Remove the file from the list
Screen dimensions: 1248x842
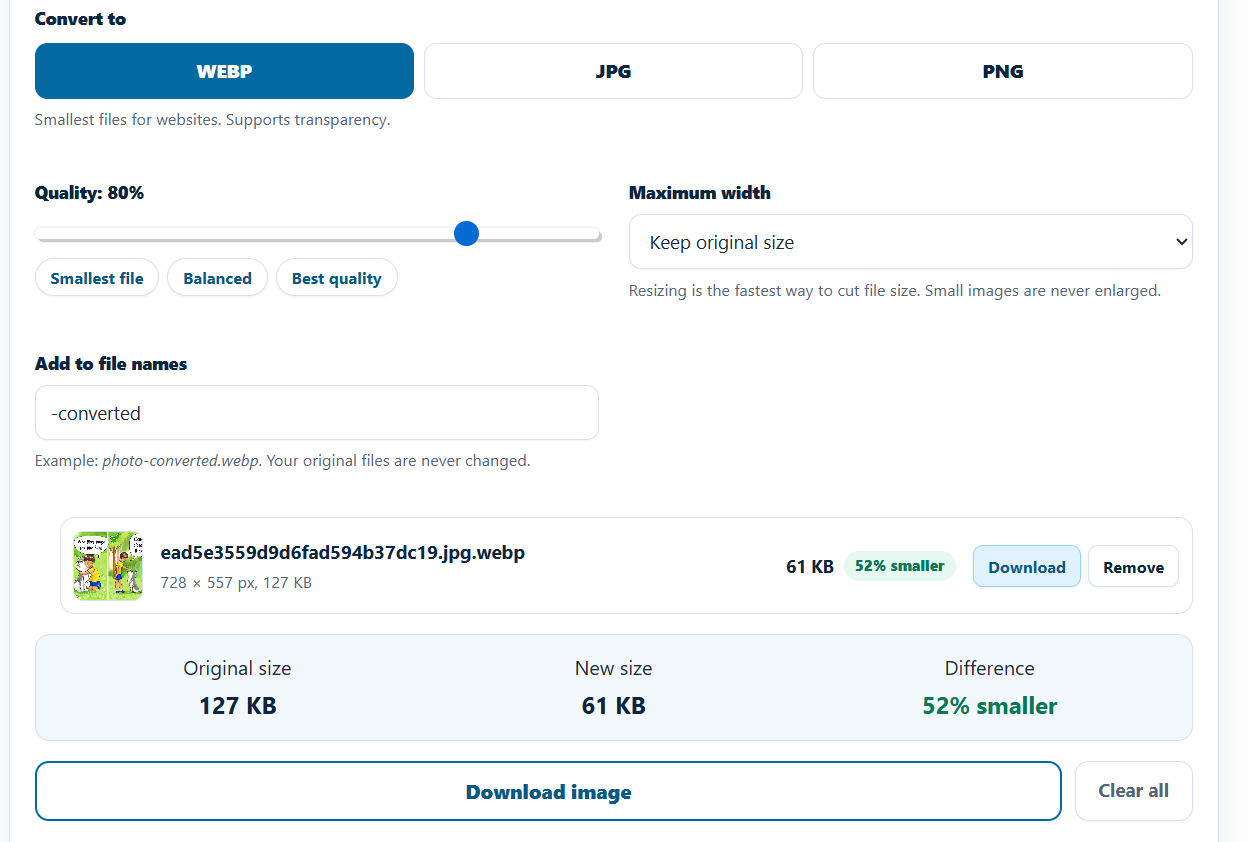(1133, 566)
